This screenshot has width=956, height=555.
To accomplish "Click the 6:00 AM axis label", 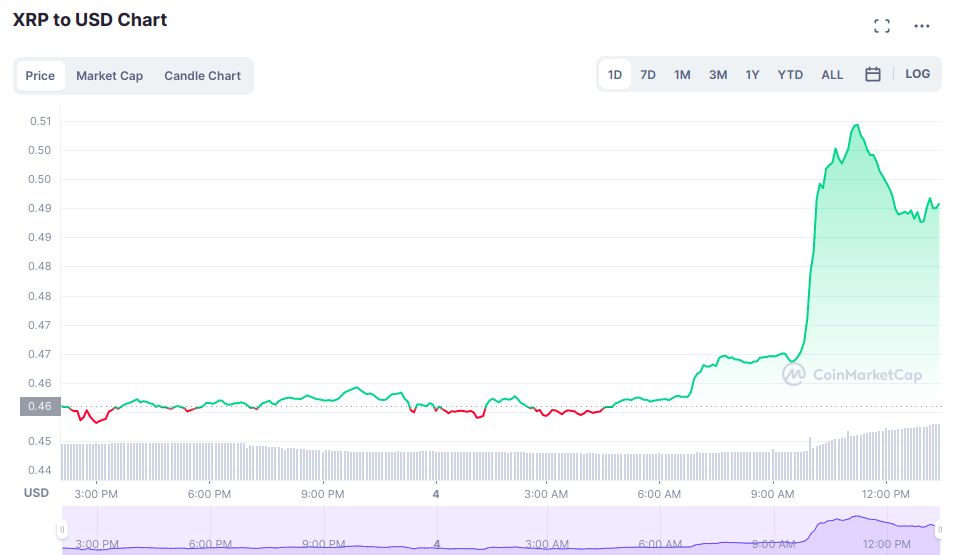I will tap(659, 494).
